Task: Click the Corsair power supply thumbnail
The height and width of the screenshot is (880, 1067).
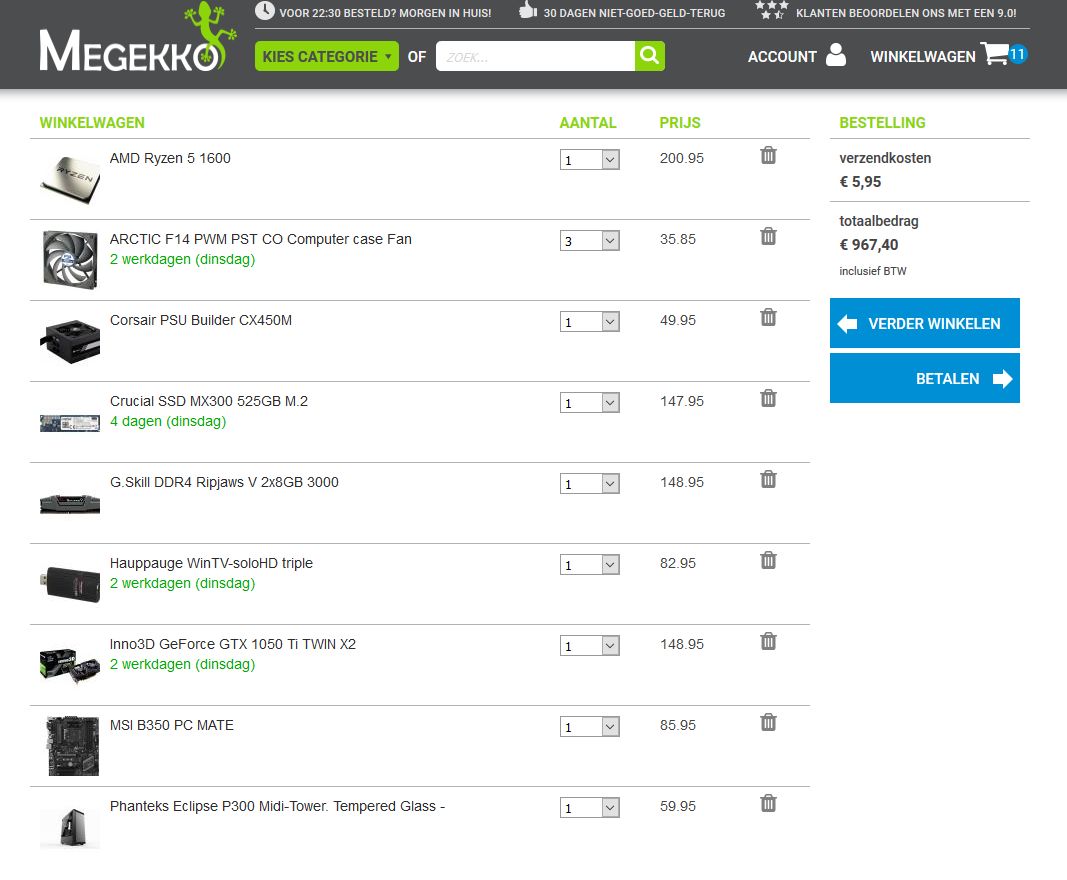Action: click(x=70, y=342)
